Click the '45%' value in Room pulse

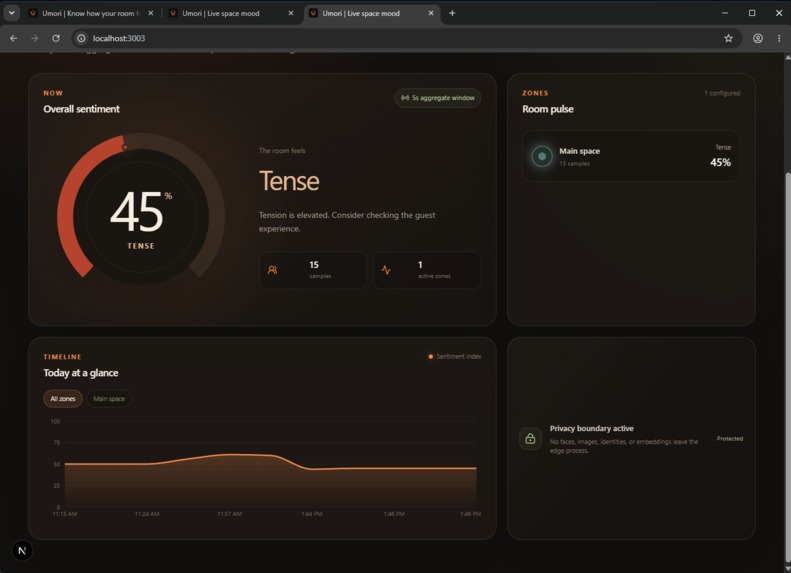pos(720,162)
